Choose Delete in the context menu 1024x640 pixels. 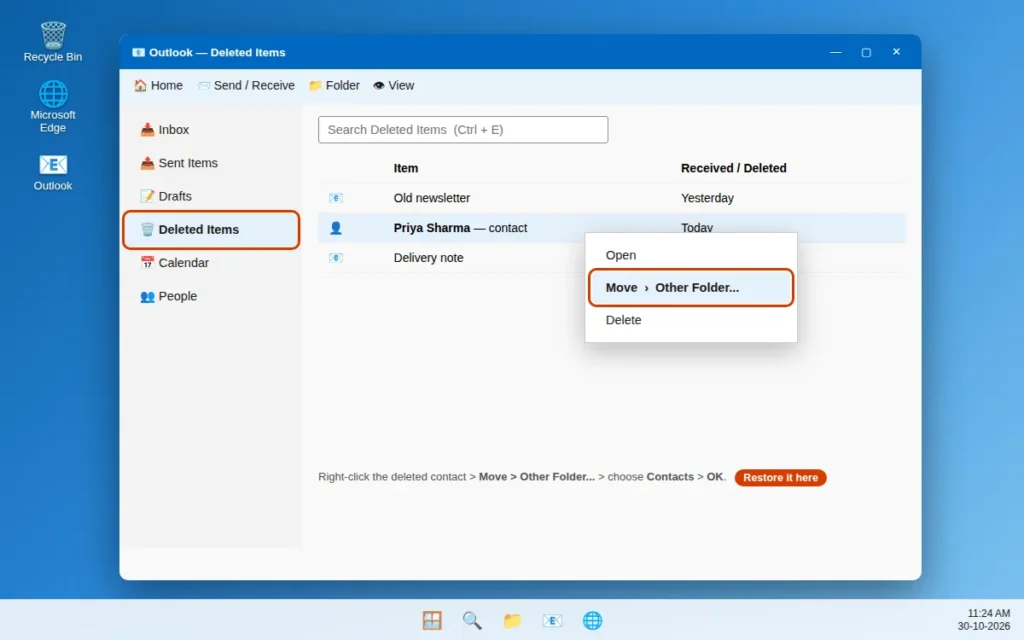coord(691,320)
